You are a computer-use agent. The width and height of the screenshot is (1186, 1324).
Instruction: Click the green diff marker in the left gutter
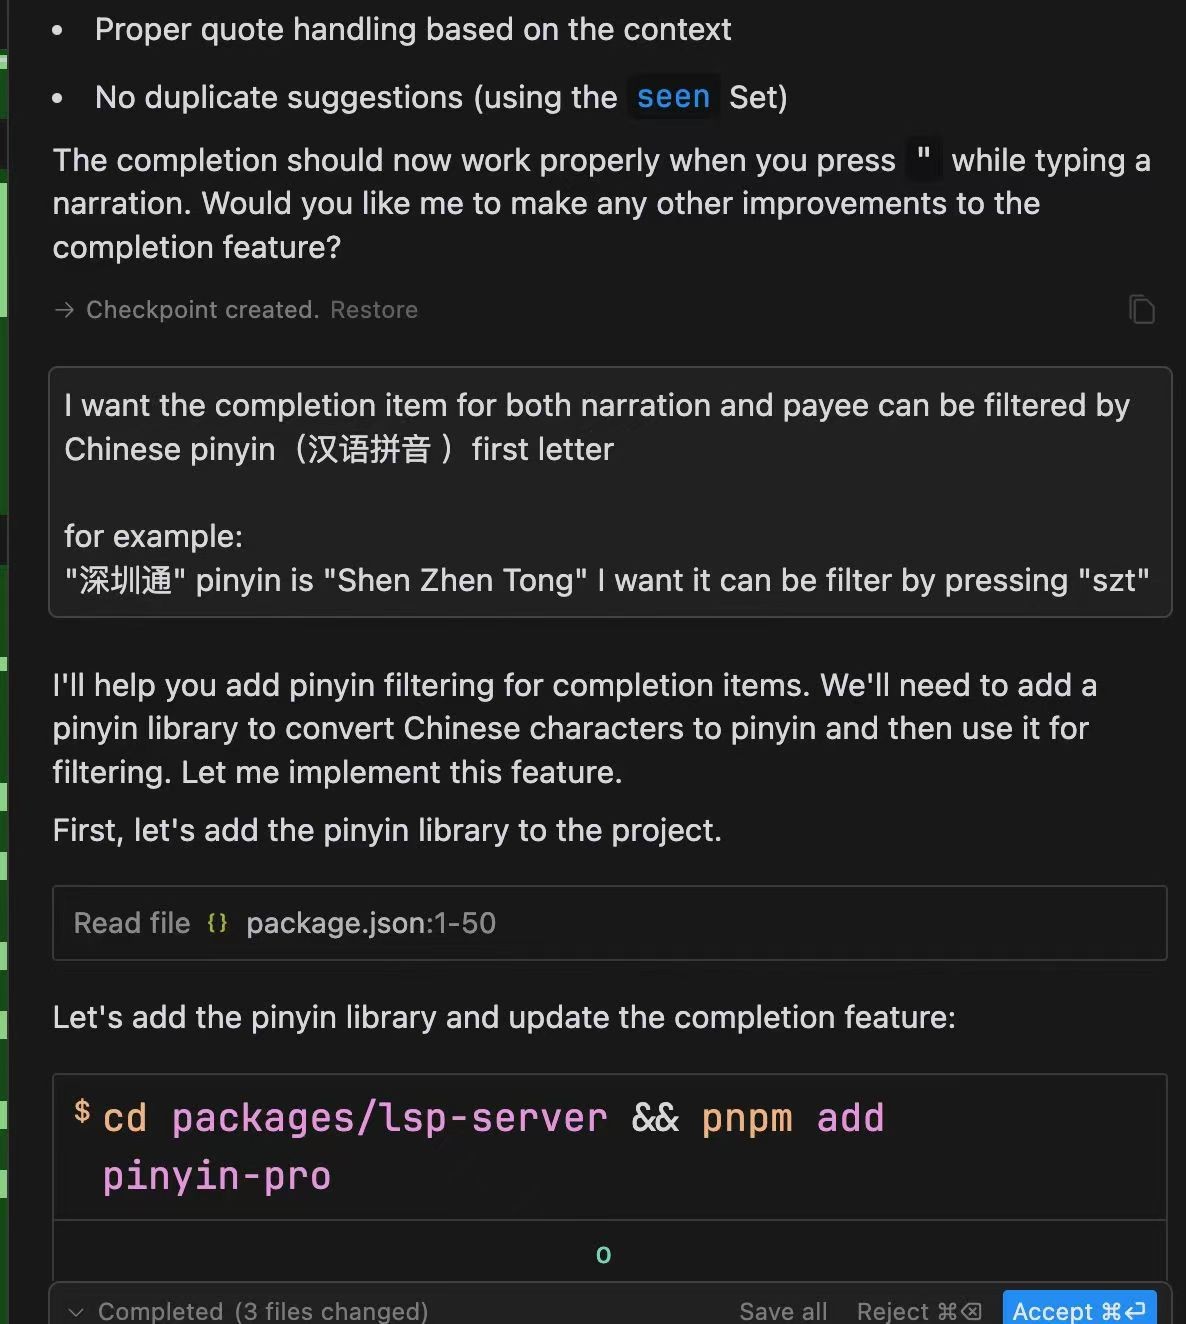pyautogui.click(x=4, y=250)
